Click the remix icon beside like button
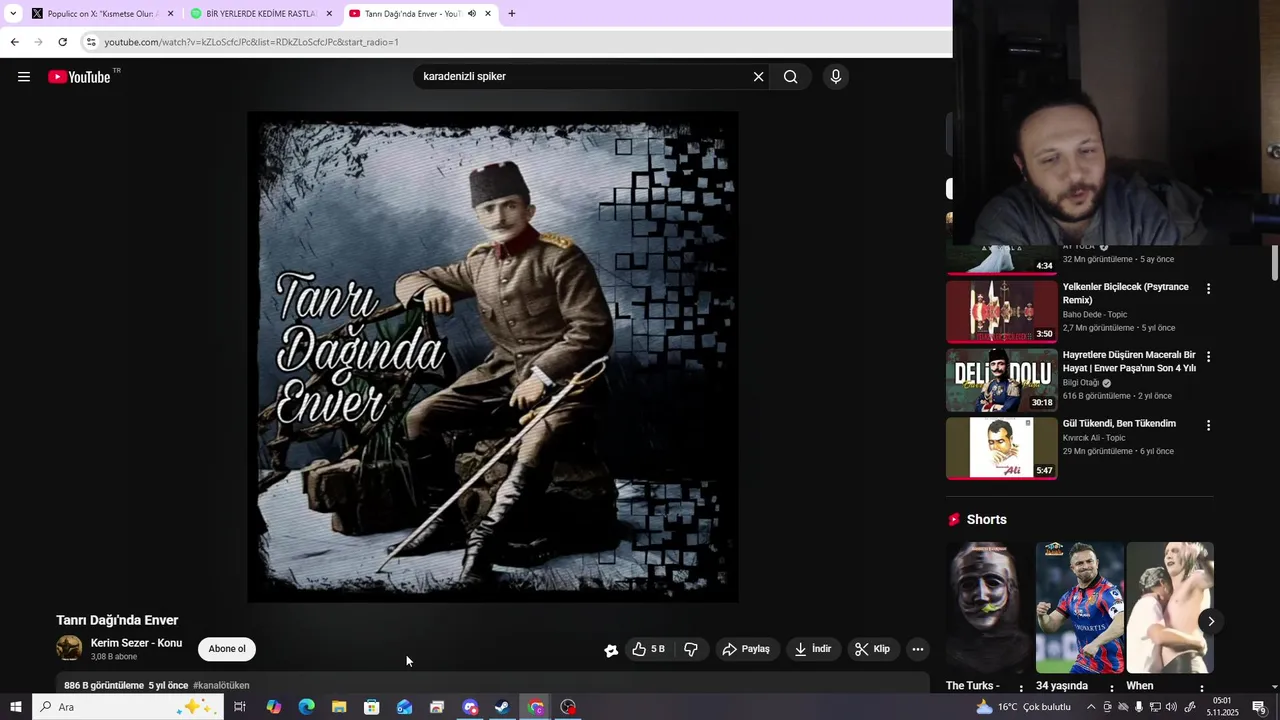This screenshot has height=720, width=1280. pos(611,650)
